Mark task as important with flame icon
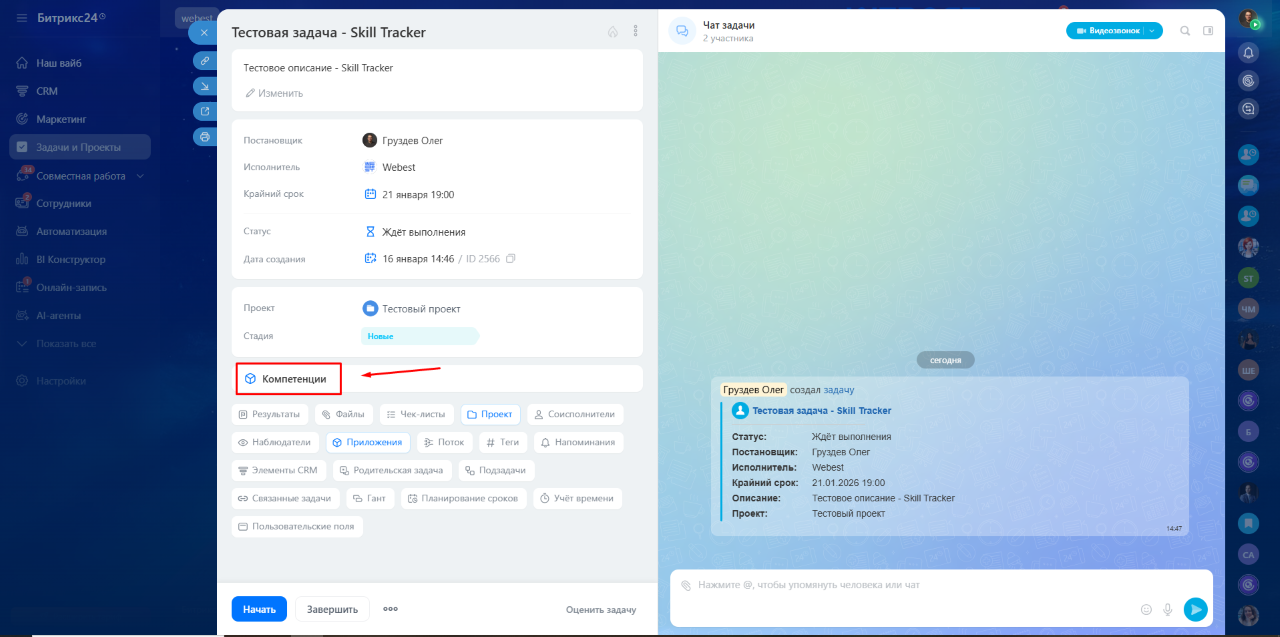The image size is (1280, 637). [612, 32]
